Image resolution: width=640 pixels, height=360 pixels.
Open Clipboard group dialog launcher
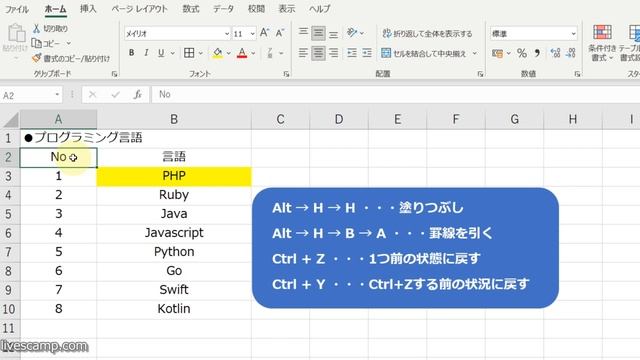(114, 74)
